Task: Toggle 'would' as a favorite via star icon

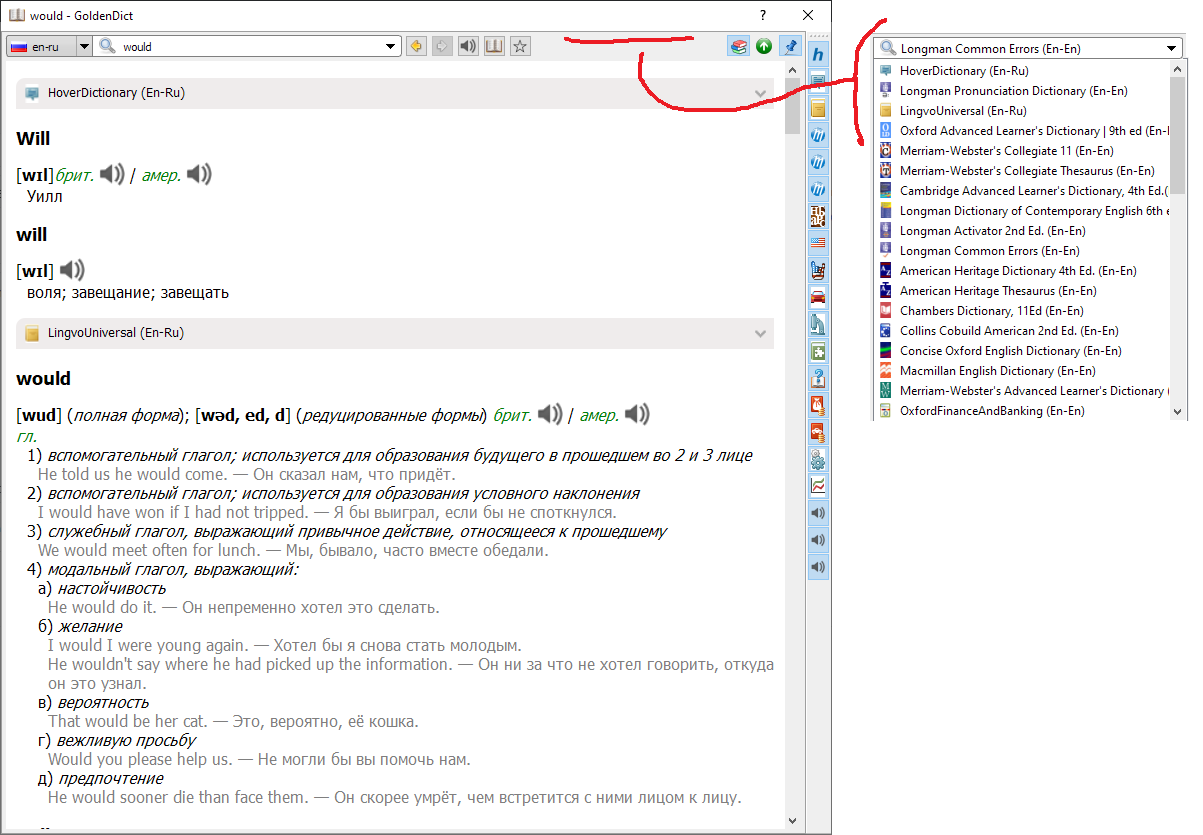Action: coord(519,45)
